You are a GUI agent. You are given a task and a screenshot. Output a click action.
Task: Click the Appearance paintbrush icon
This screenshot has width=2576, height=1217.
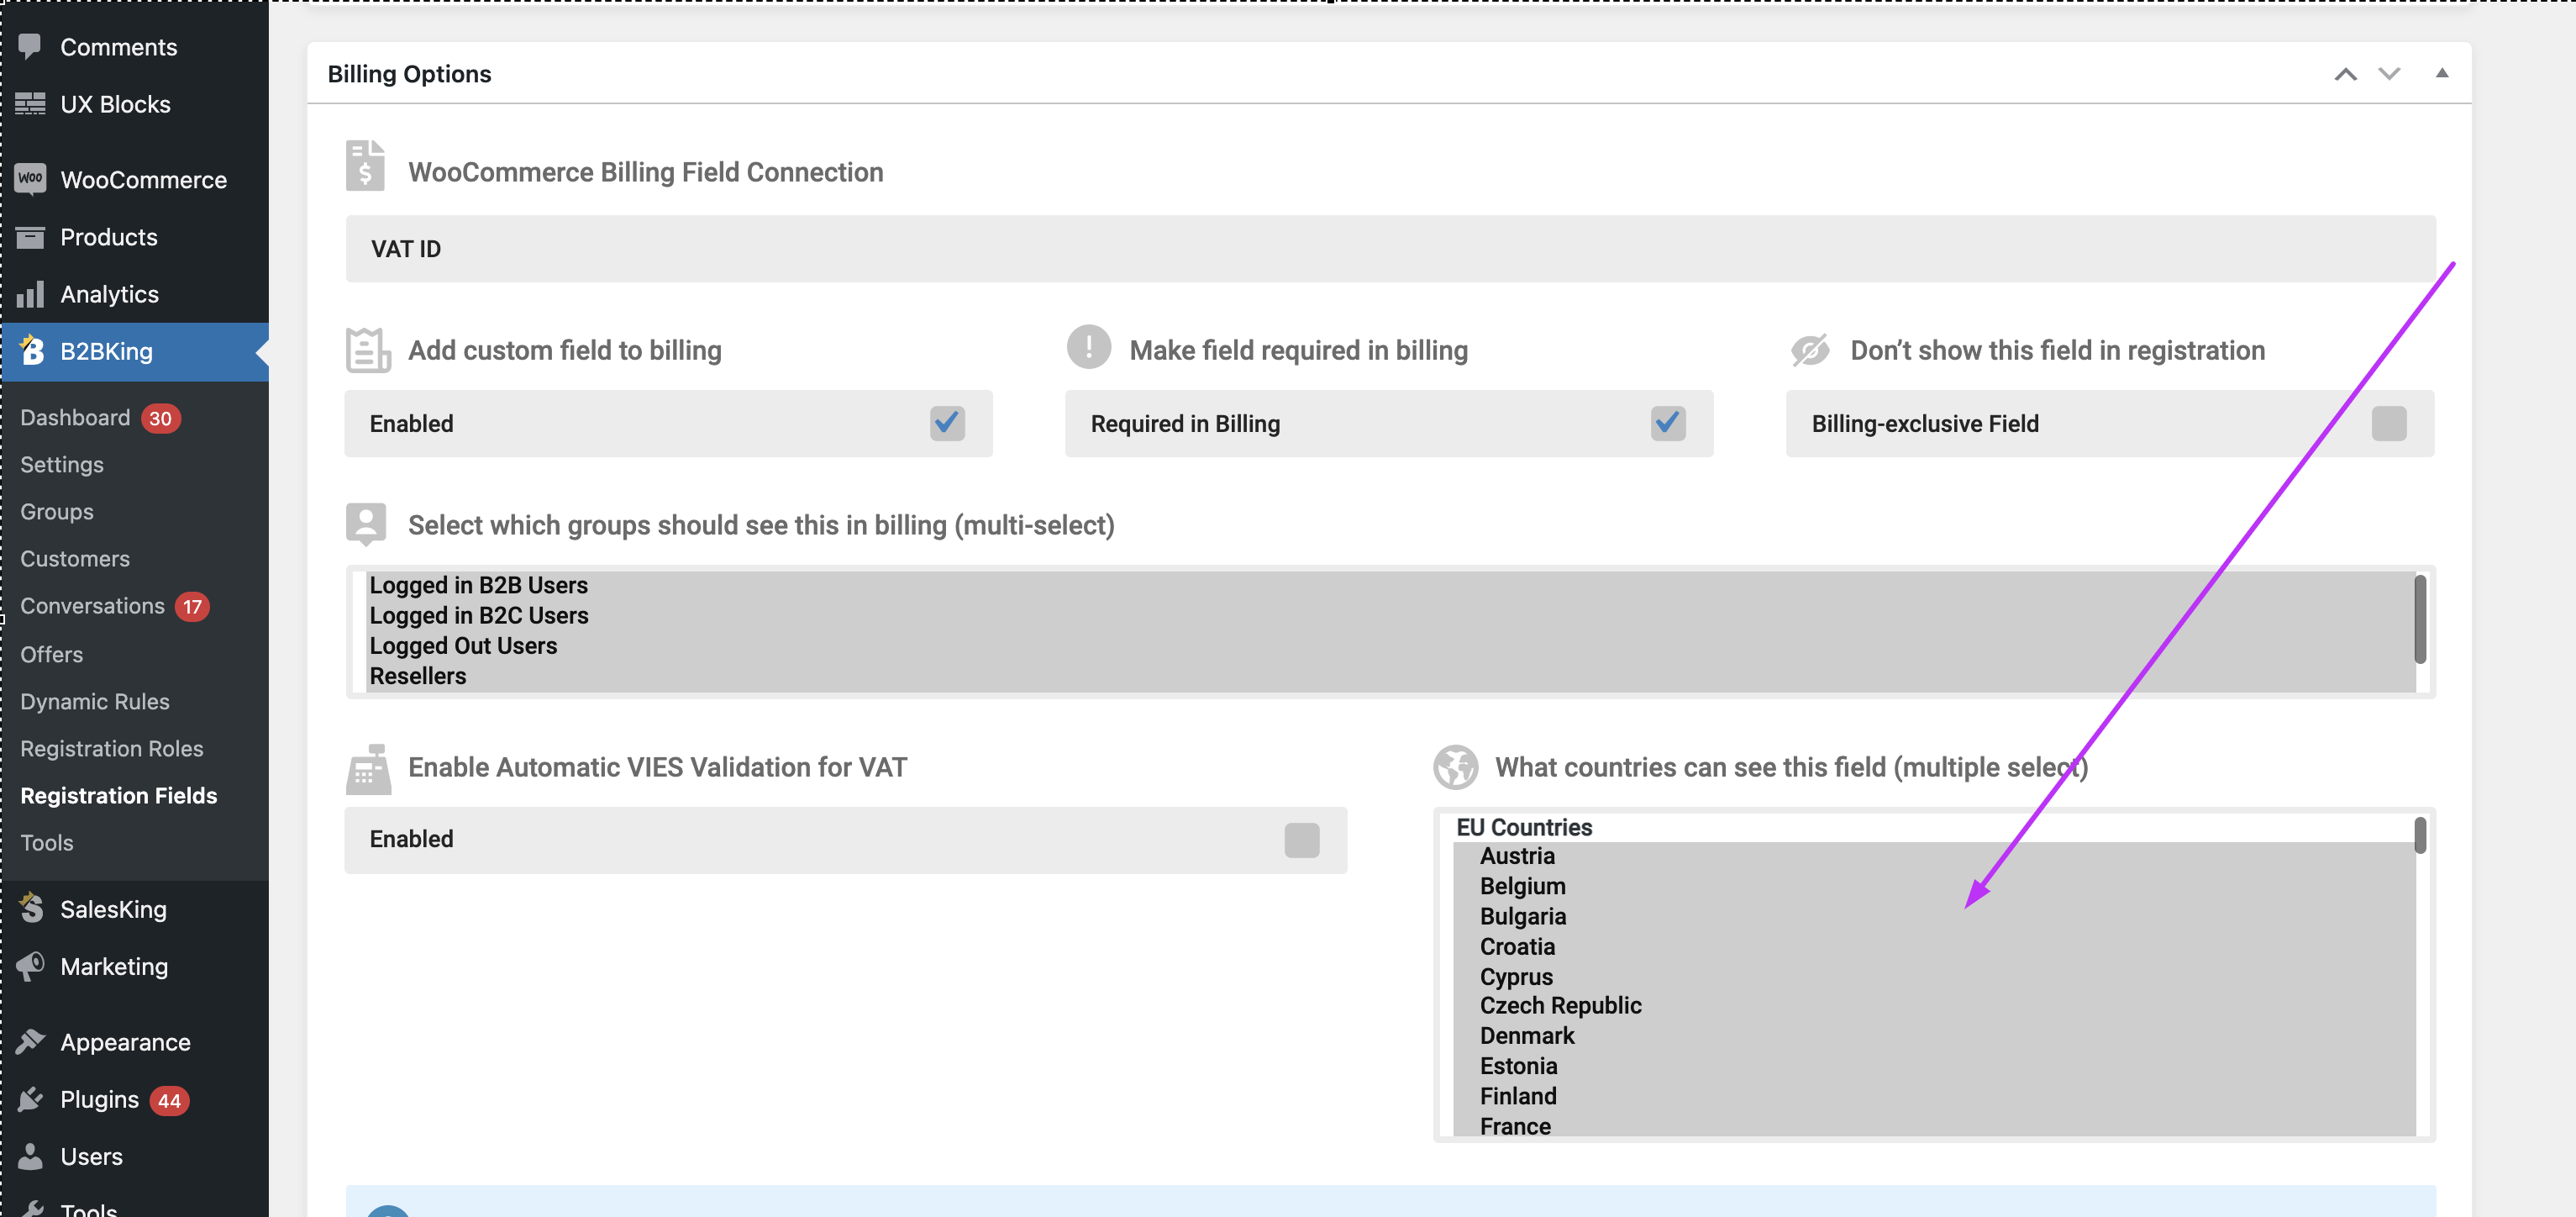(30, 1041)
